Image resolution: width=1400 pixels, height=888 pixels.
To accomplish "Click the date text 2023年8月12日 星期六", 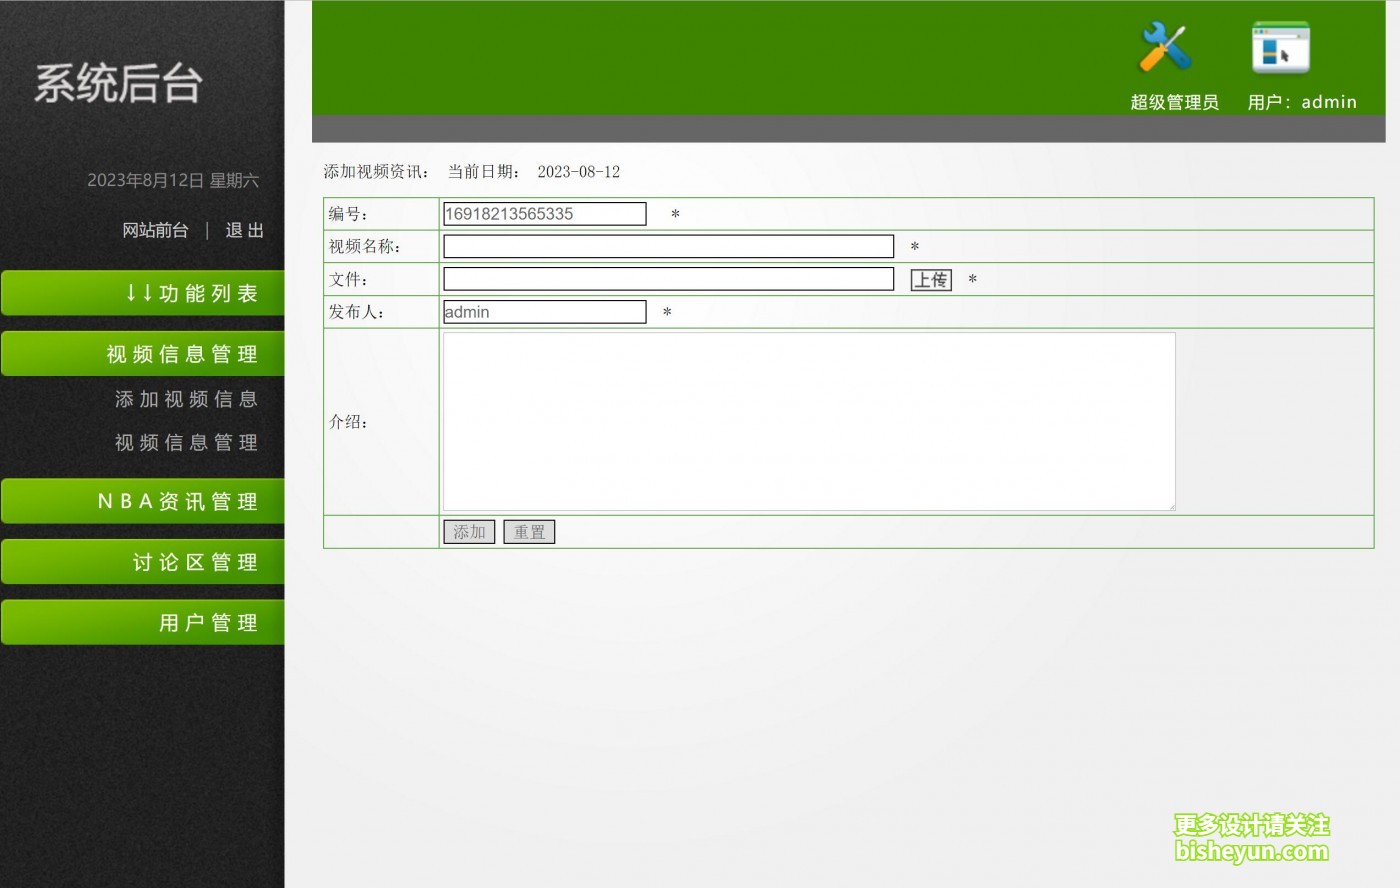I will tap(172, 180).
